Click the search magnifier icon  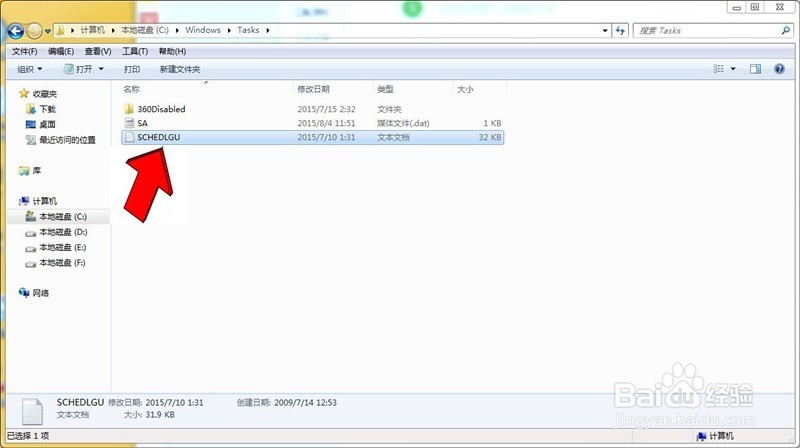pos(785,31)
